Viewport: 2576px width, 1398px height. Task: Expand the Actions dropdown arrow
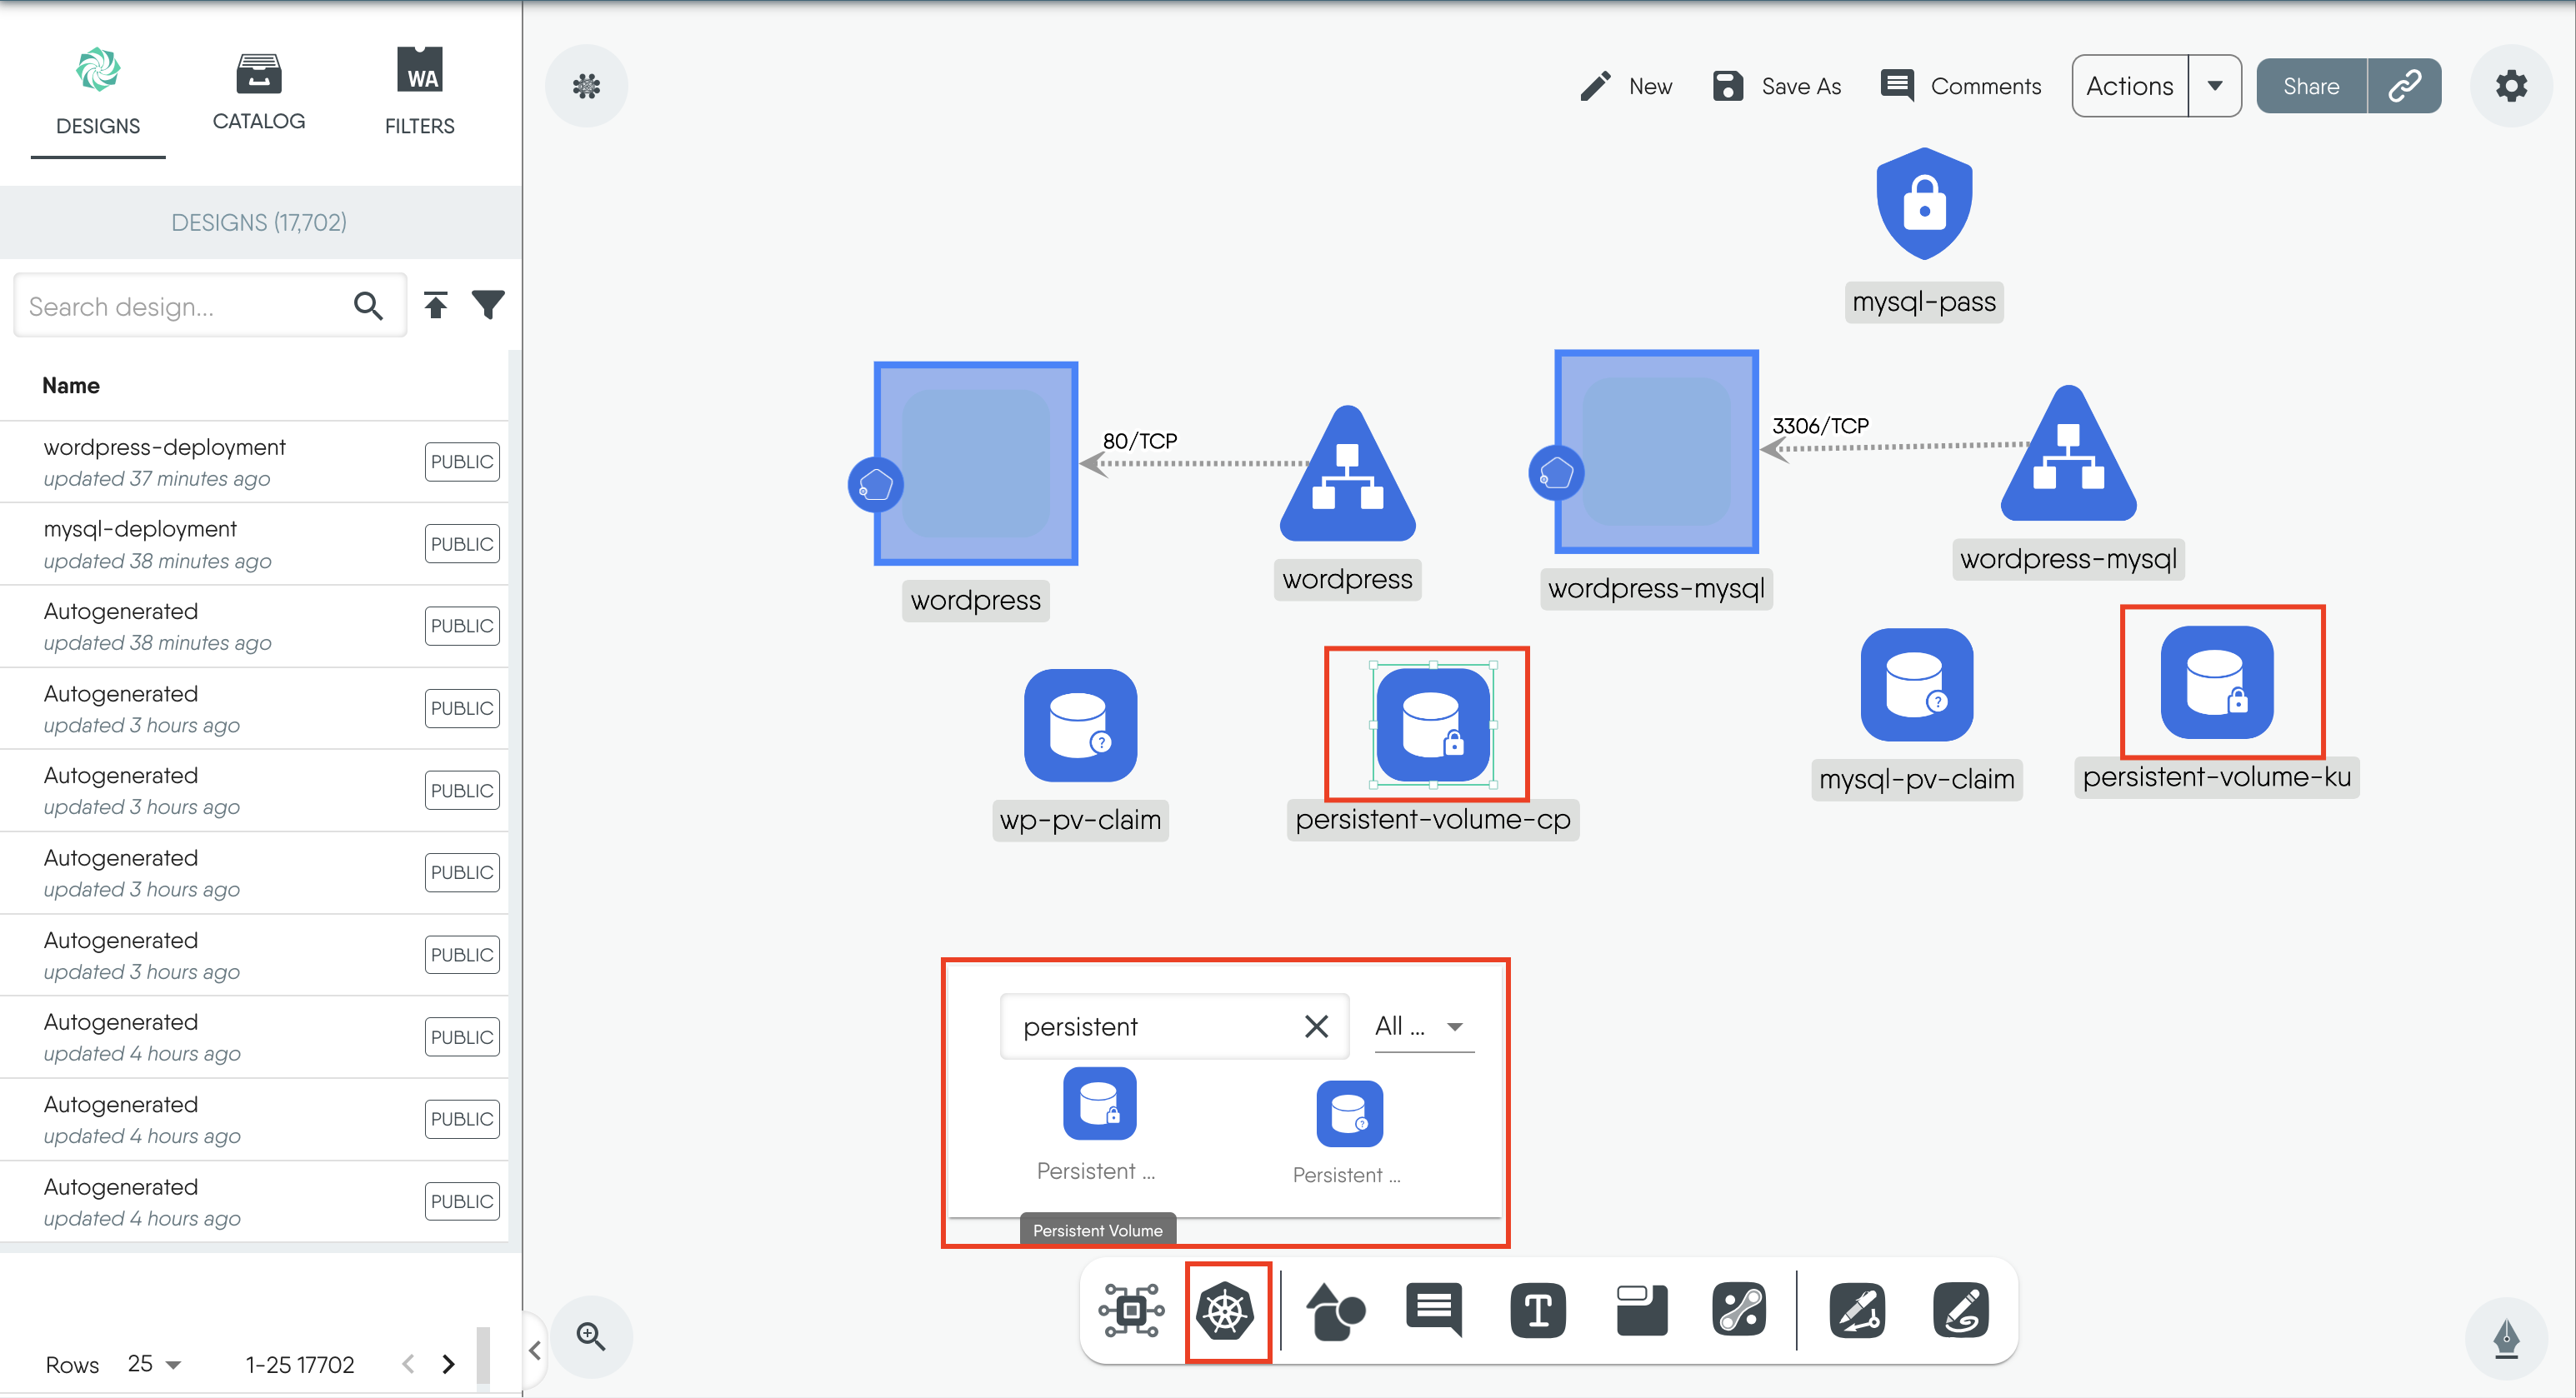tap(2214, 86)
